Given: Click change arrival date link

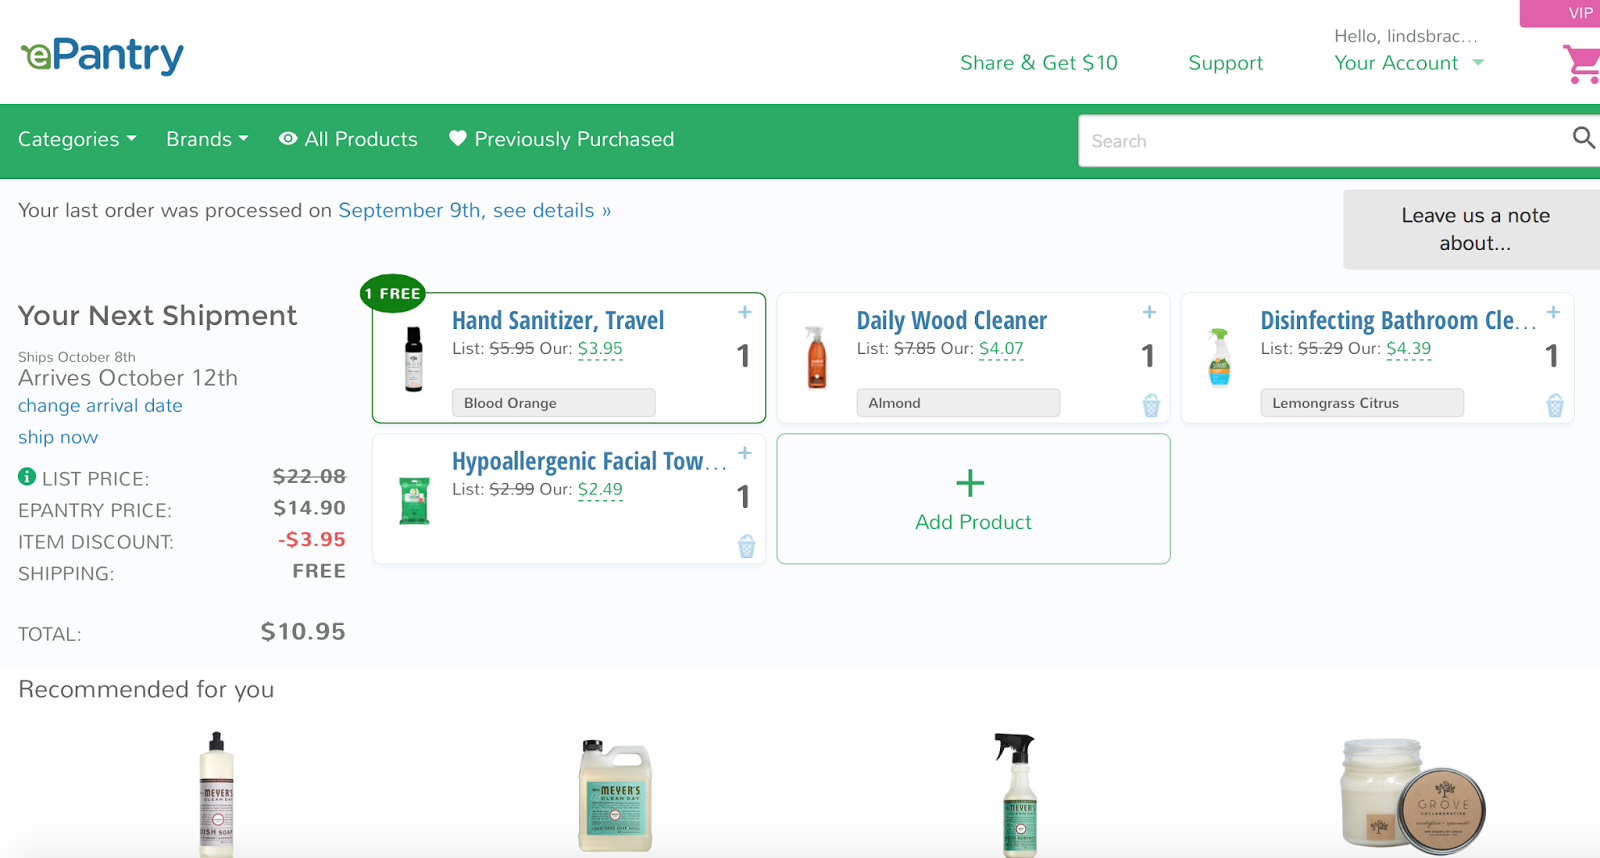Looking at the screenshot, I should point(100,406).
